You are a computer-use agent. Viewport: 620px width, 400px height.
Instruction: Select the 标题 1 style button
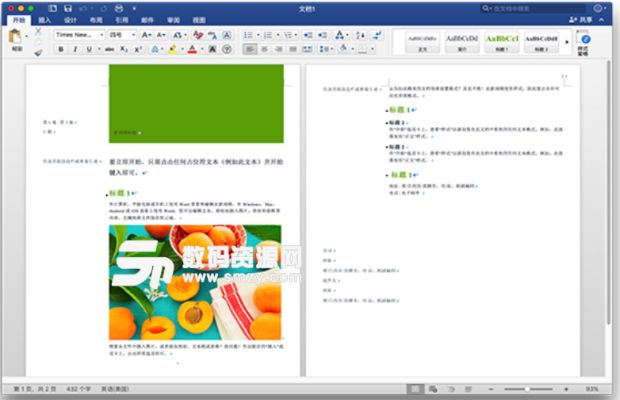[x=502, y=41]
